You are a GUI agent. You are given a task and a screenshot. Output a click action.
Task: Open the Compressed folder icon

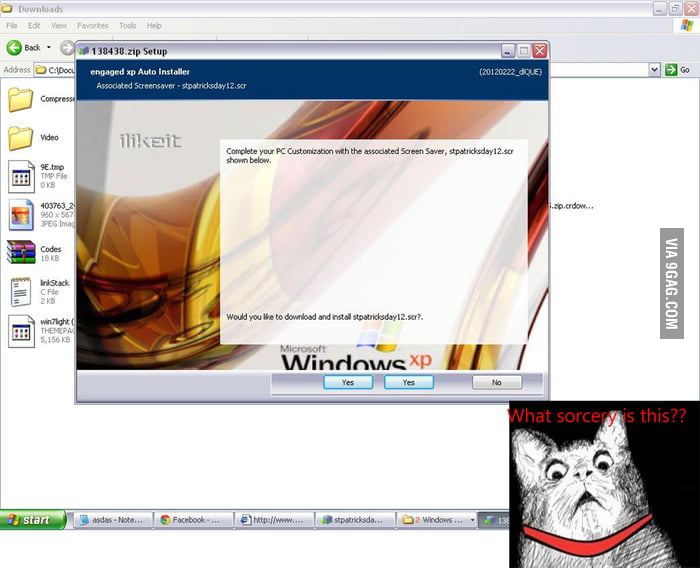click(20, 99)
